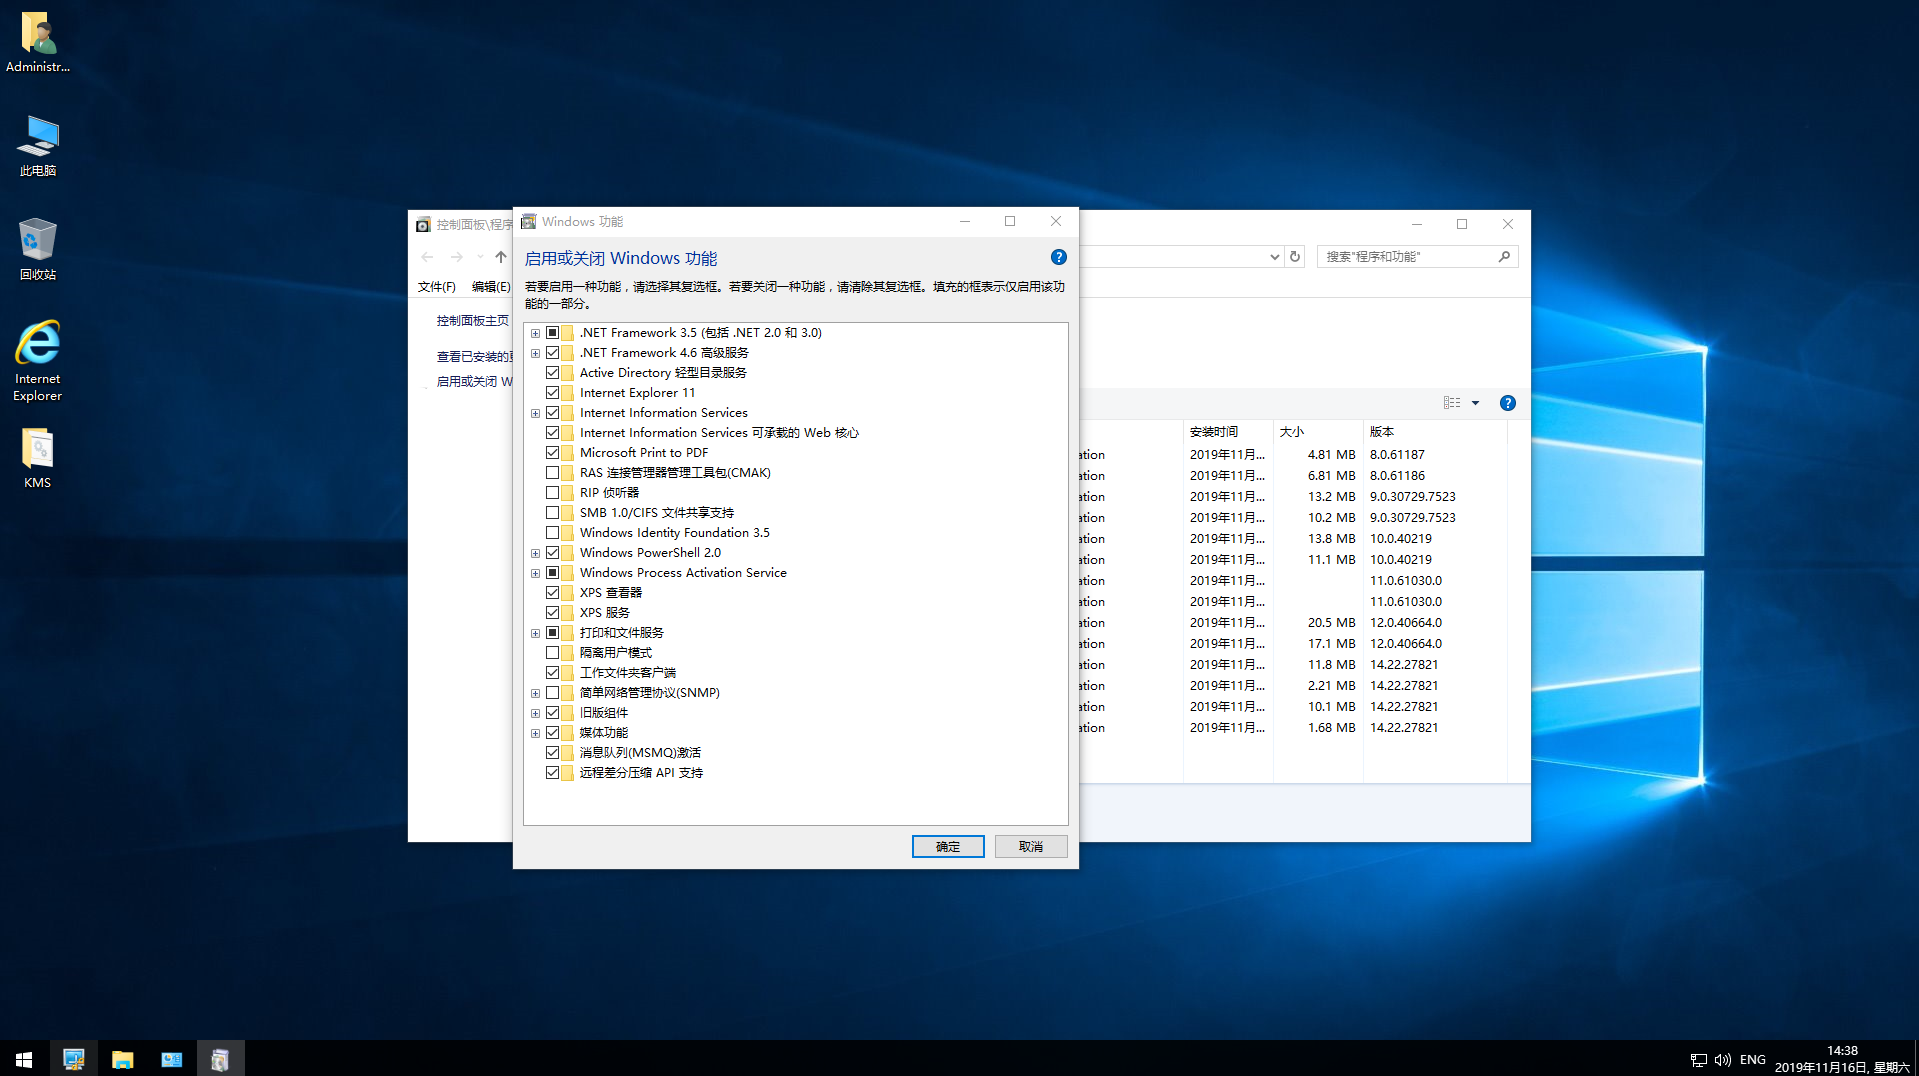Click the Windows 功能 taskbar icon
This screenshot has height=1076, width=1919.
tap(220, 1059)
